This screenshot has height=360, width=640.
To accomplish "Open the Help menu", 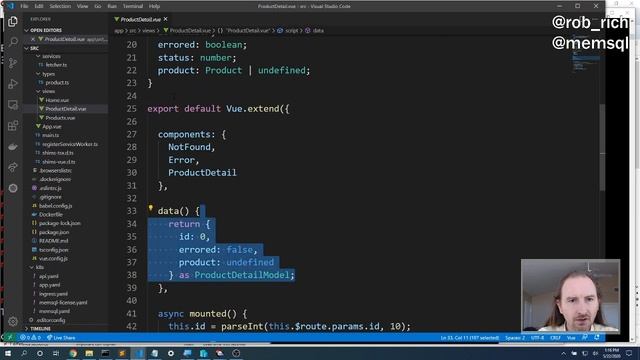I will 154,6.
